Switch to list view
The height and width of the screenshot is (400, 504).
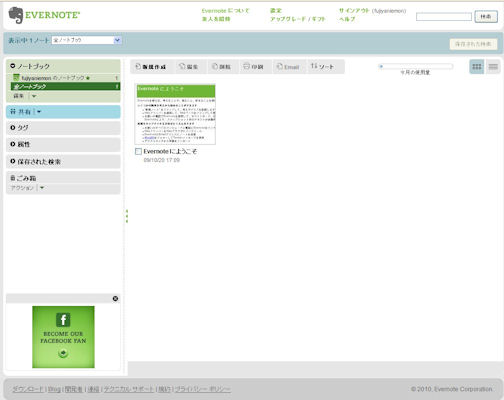click(x=493, y=67)
